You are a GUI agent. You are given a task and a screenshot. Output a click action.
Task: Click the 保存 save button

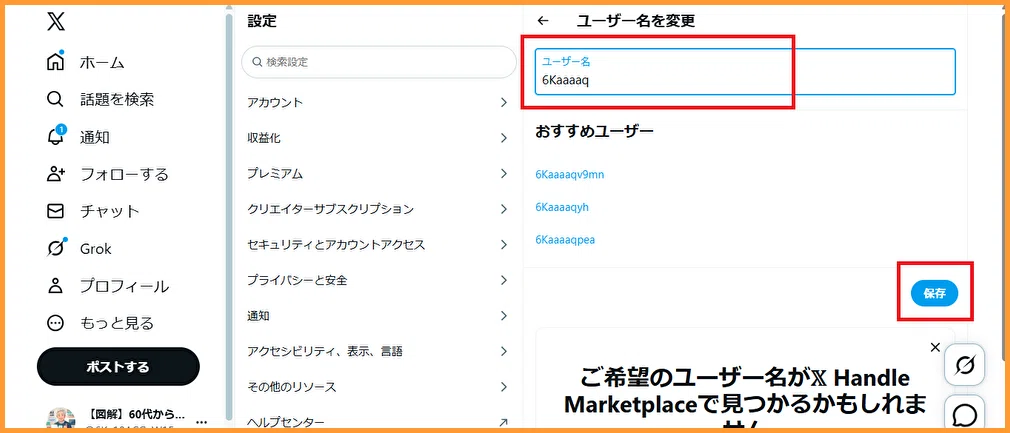[x=934, y=293]
